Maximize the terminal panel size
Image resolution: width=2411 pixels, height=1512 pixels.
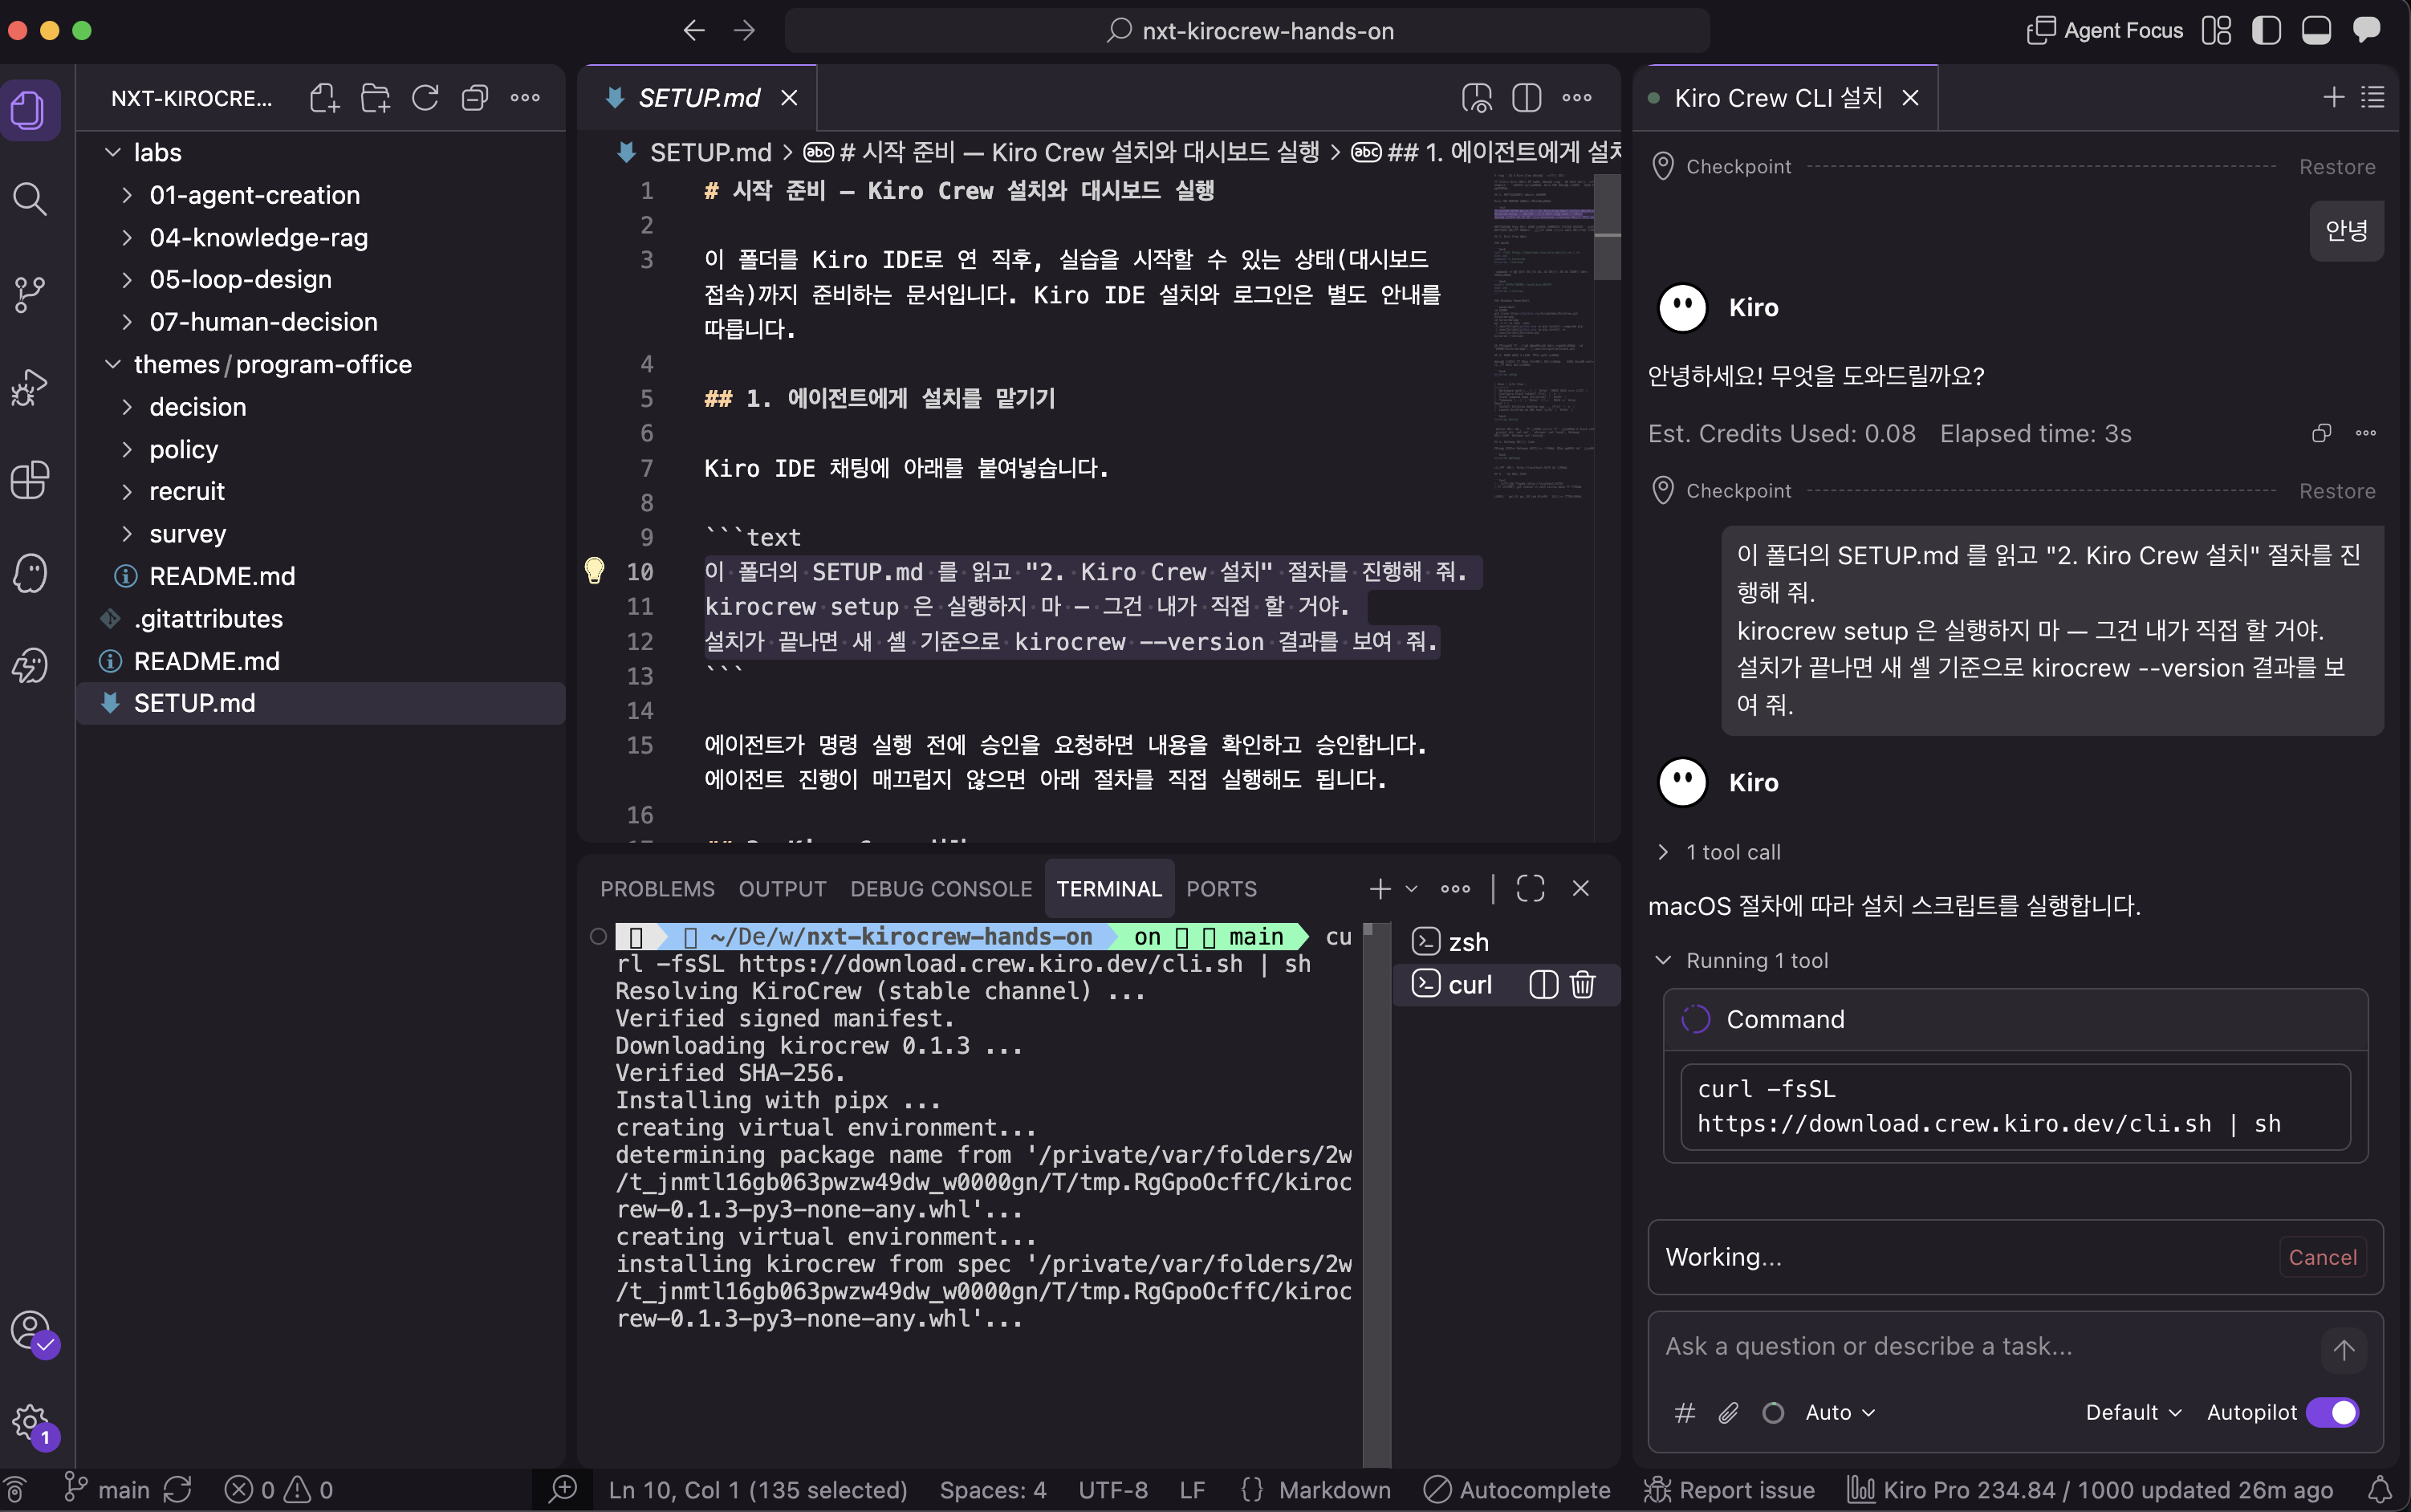click(1530, 888)
